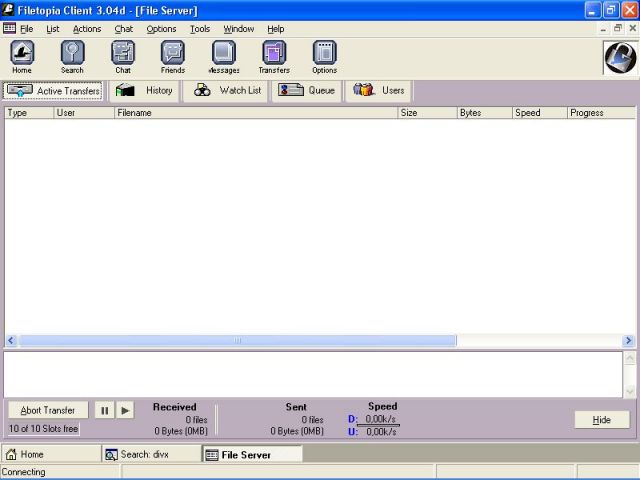Image resolution: width=640 pixels, height=480 pixels.
Task: Open the Window menu
Action: click(x=239, y=29)
